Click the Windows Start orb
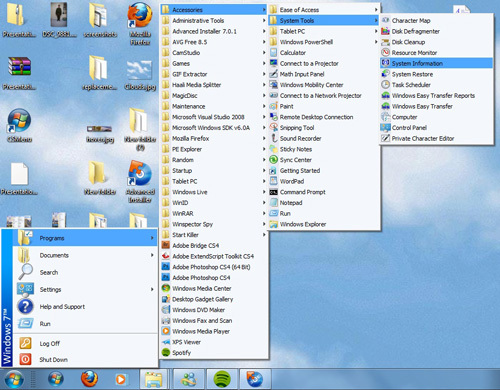 point(14,379)
